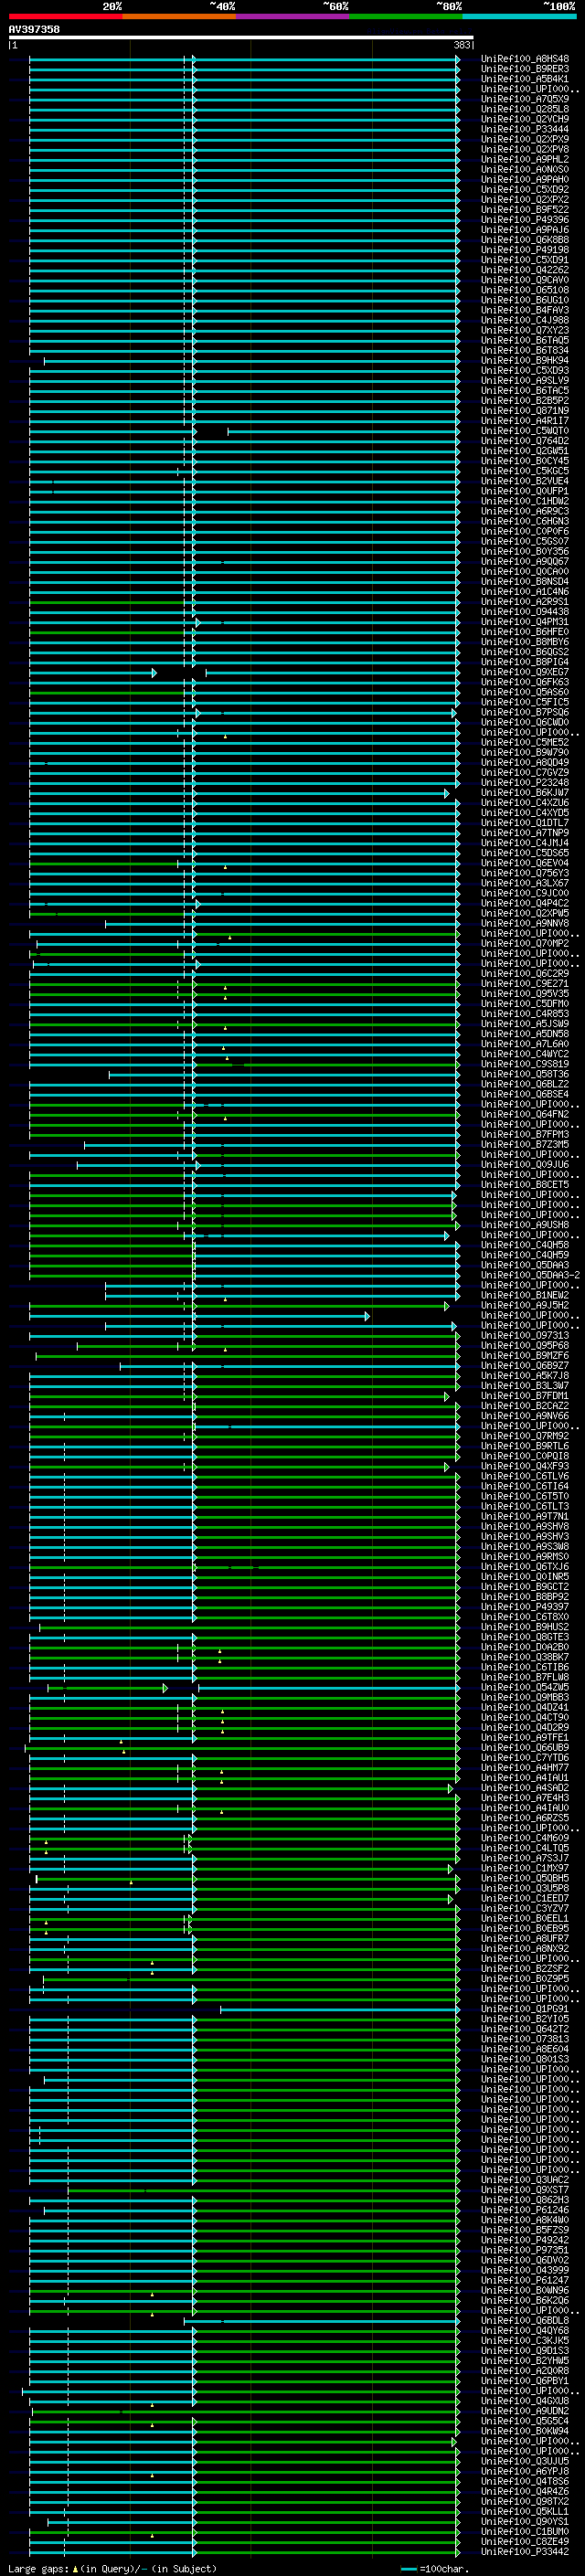Click the cyan ~100% identity legend bar
This screenshot has height=2576, width=585.
[519, 16]
